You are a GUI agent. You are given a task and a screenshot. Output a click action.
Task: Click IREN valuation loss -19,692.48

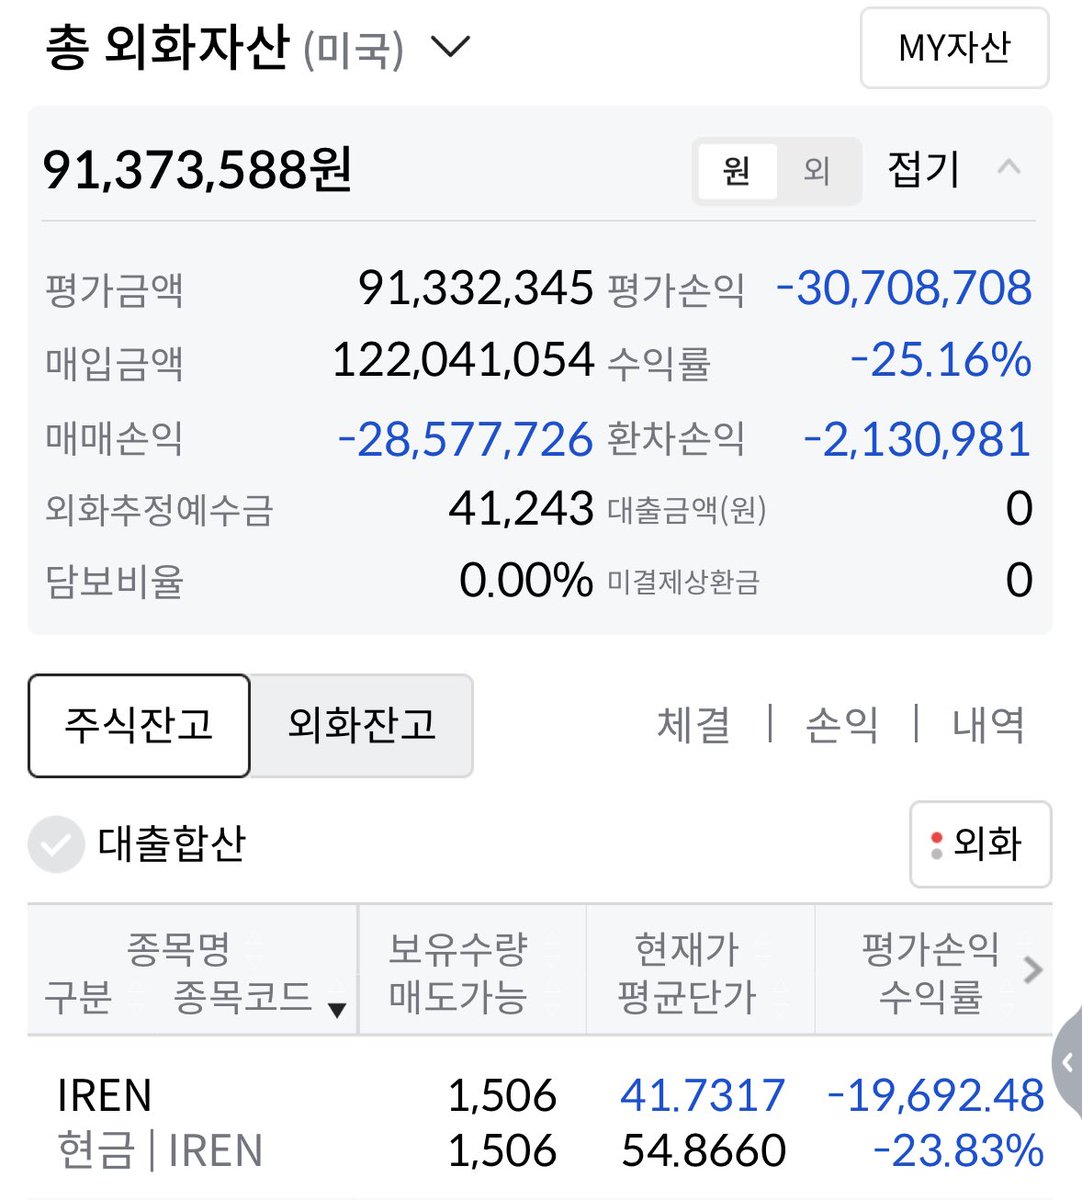936,1096
